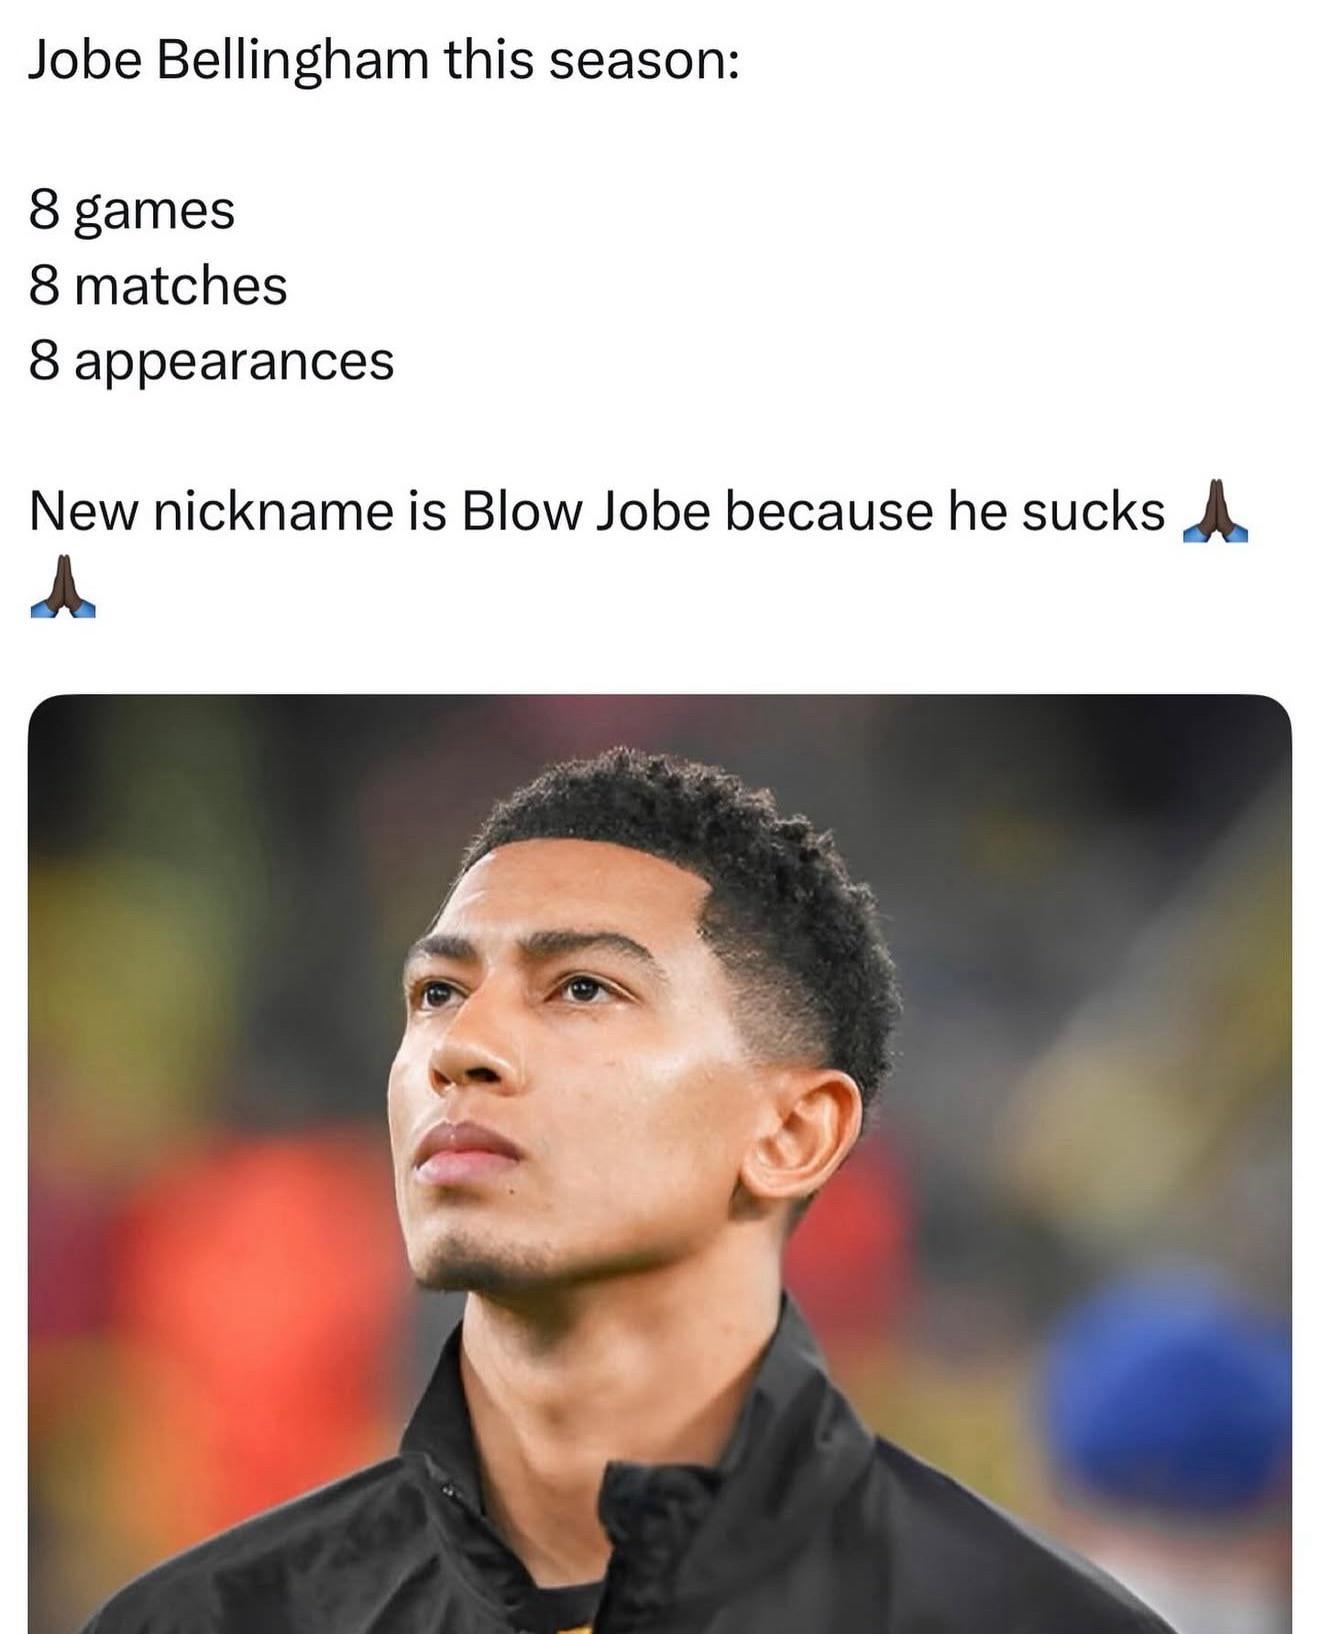
Task: Click the word "season:" in the first line
Action: click(x=644, y=62)
